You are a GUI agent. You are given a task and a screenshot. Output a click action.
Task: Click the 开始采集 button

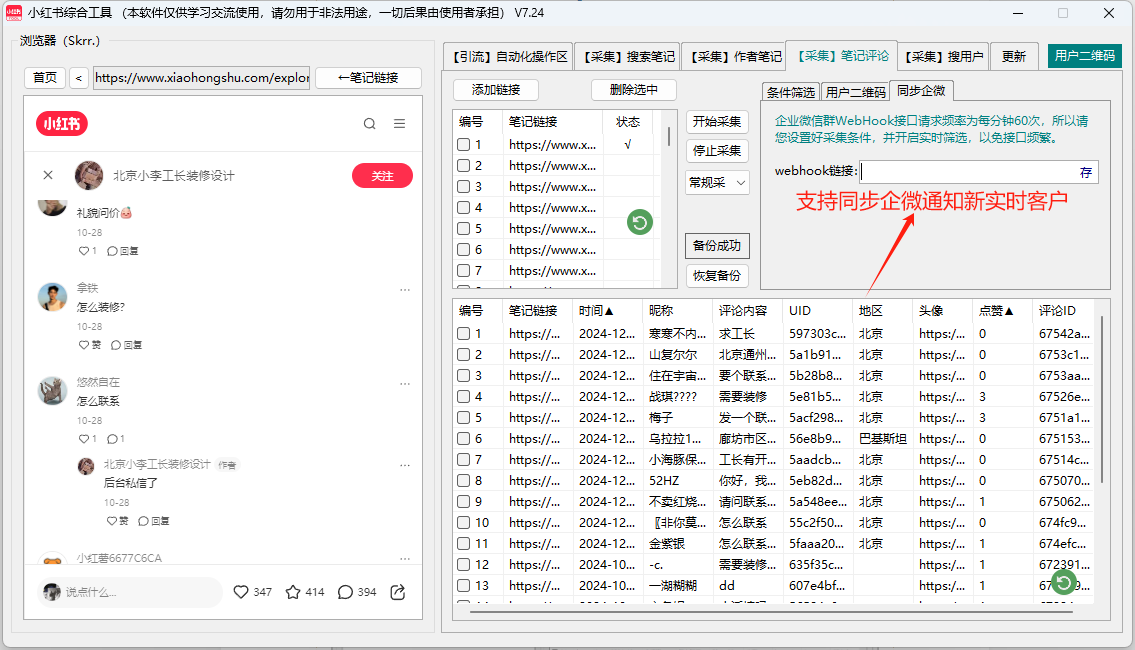pos(716,120)
